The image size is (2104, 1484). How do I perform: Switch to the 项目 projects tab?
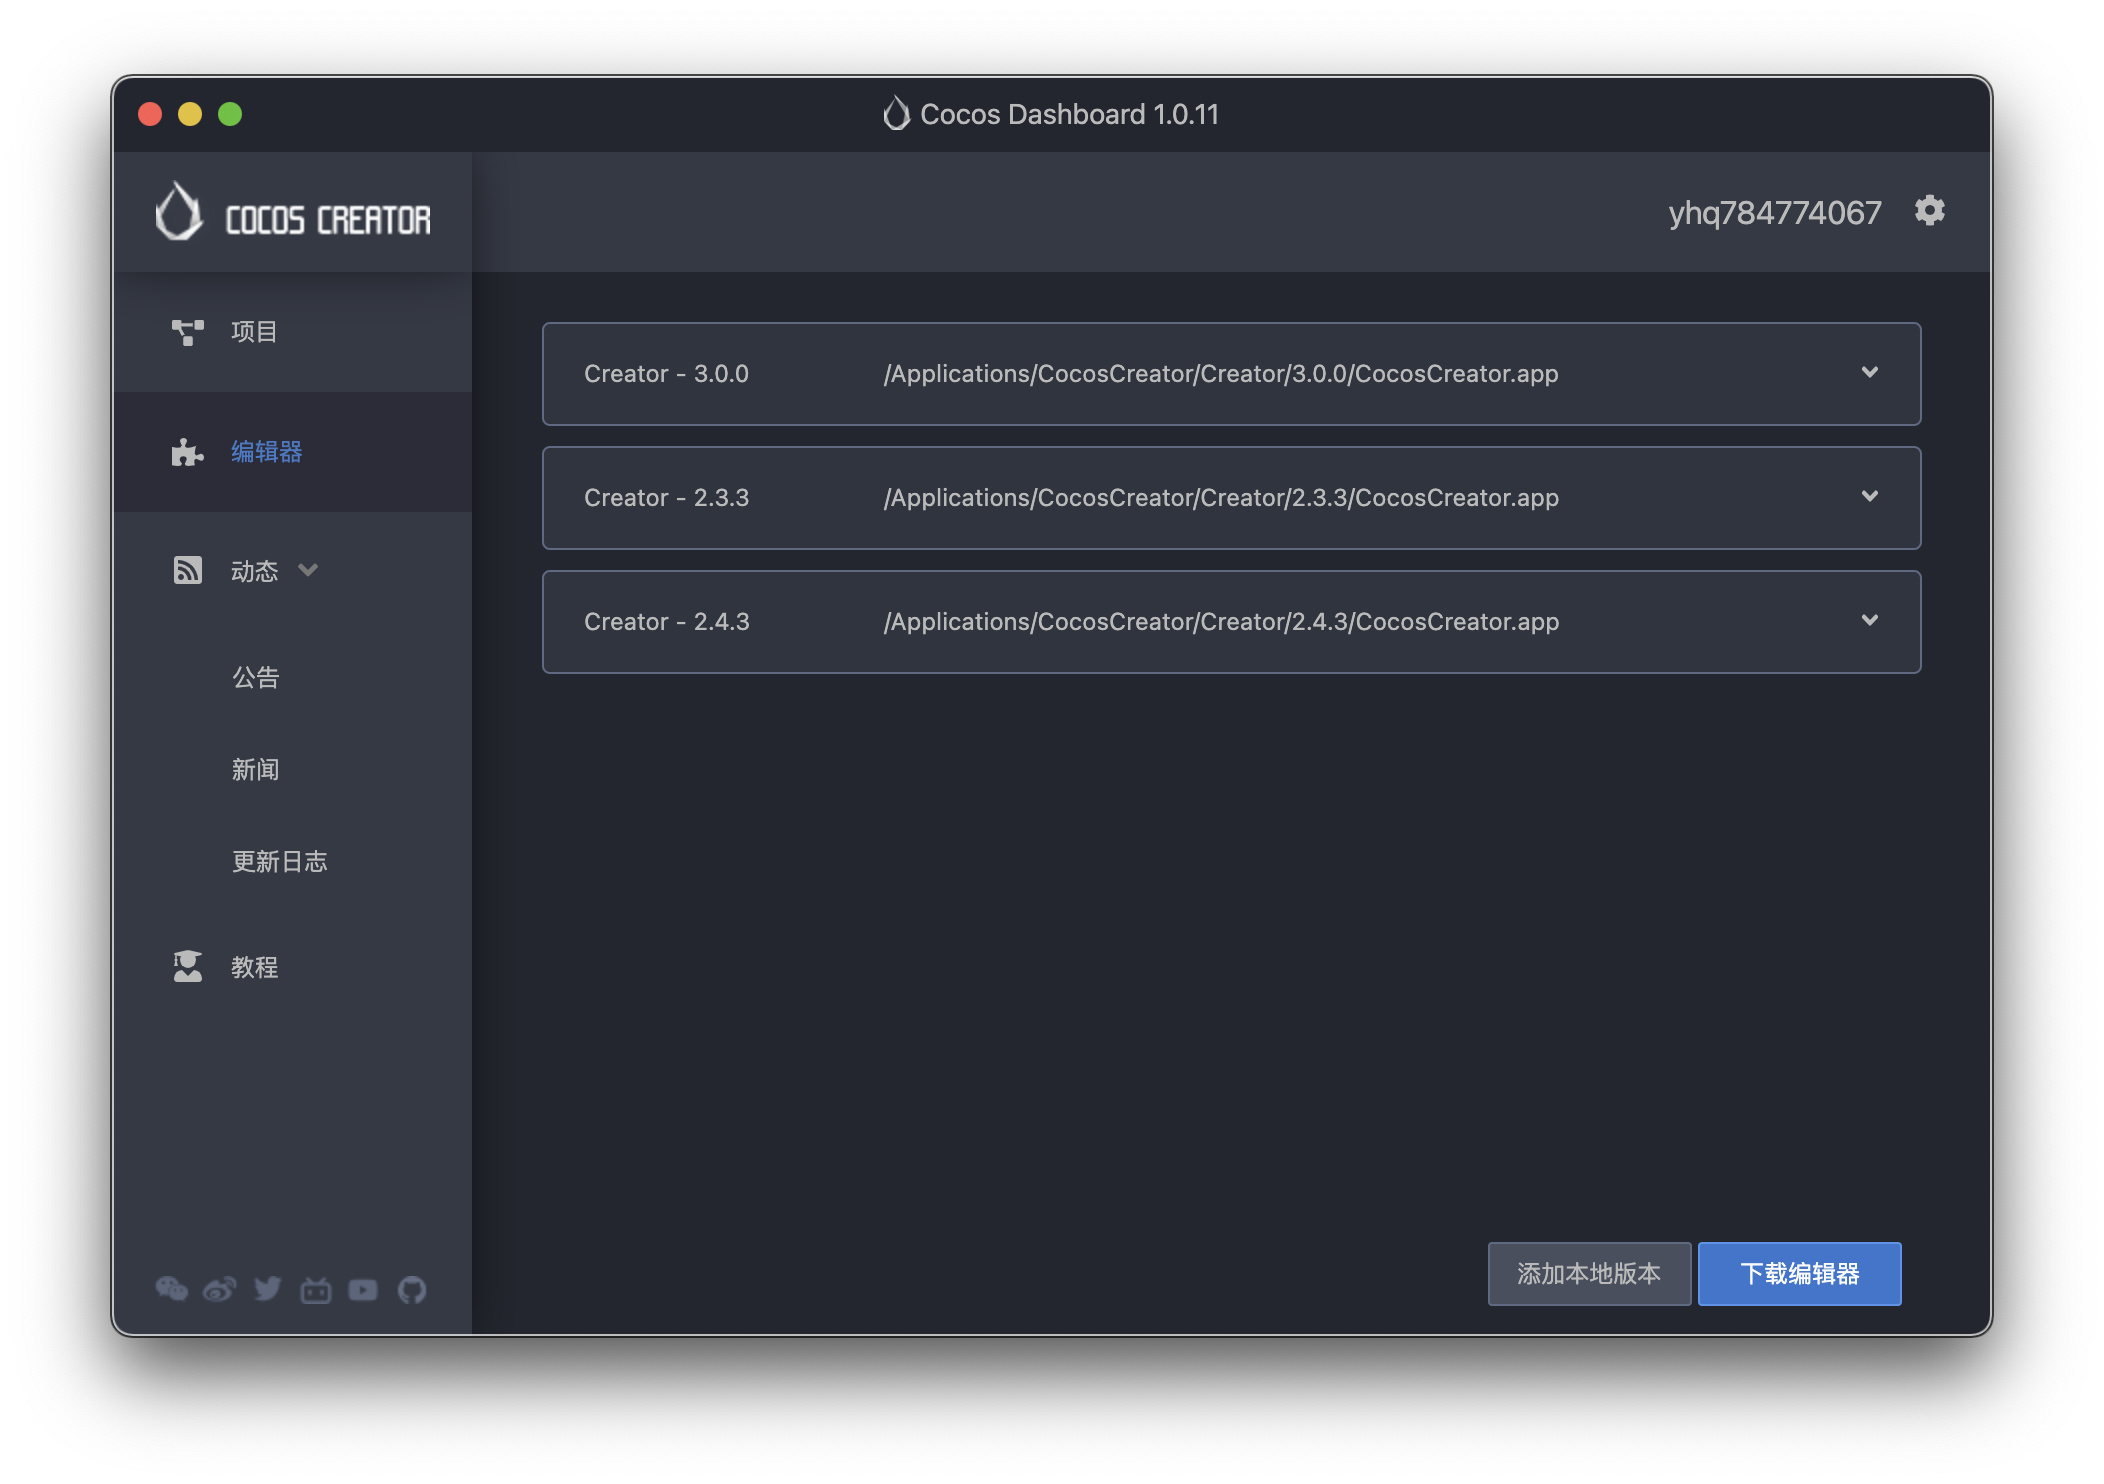[x=253, y=332]
